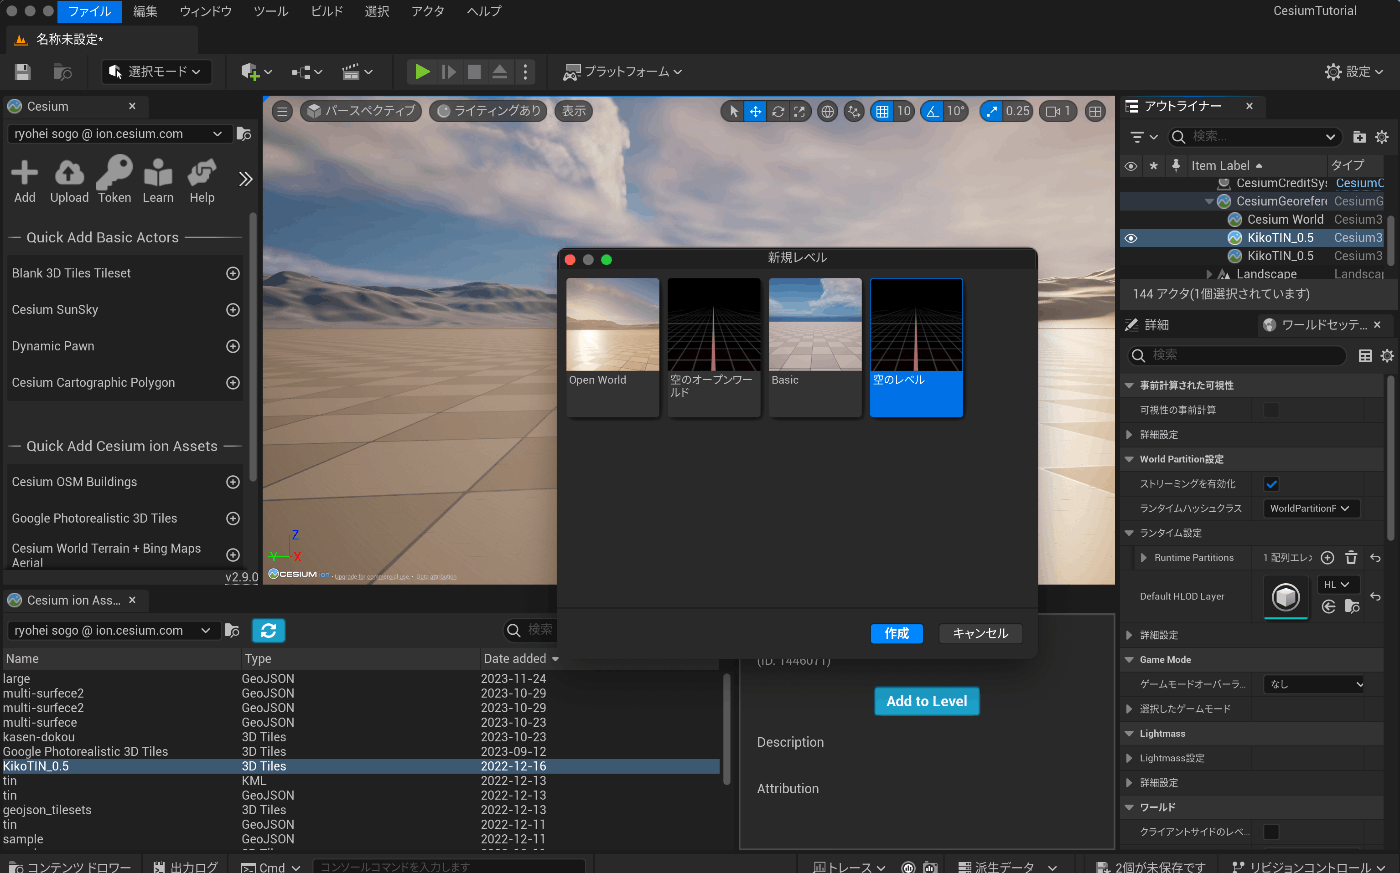Select the viewport select (cursor) tool
The image size is (1400, 873).
(734, 111)
